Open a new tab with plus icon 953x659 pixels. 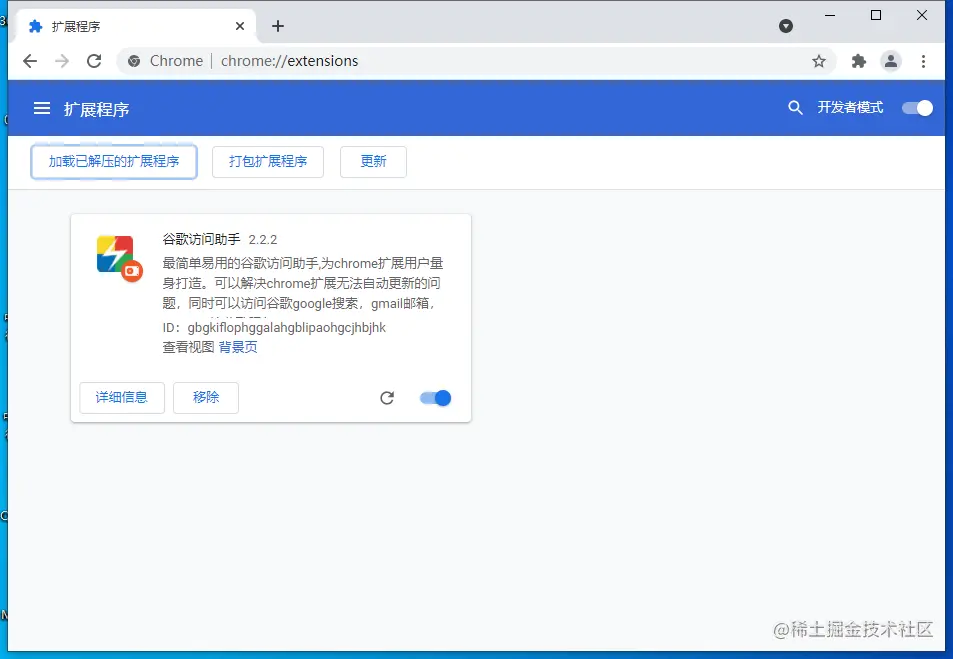[278, 26]
